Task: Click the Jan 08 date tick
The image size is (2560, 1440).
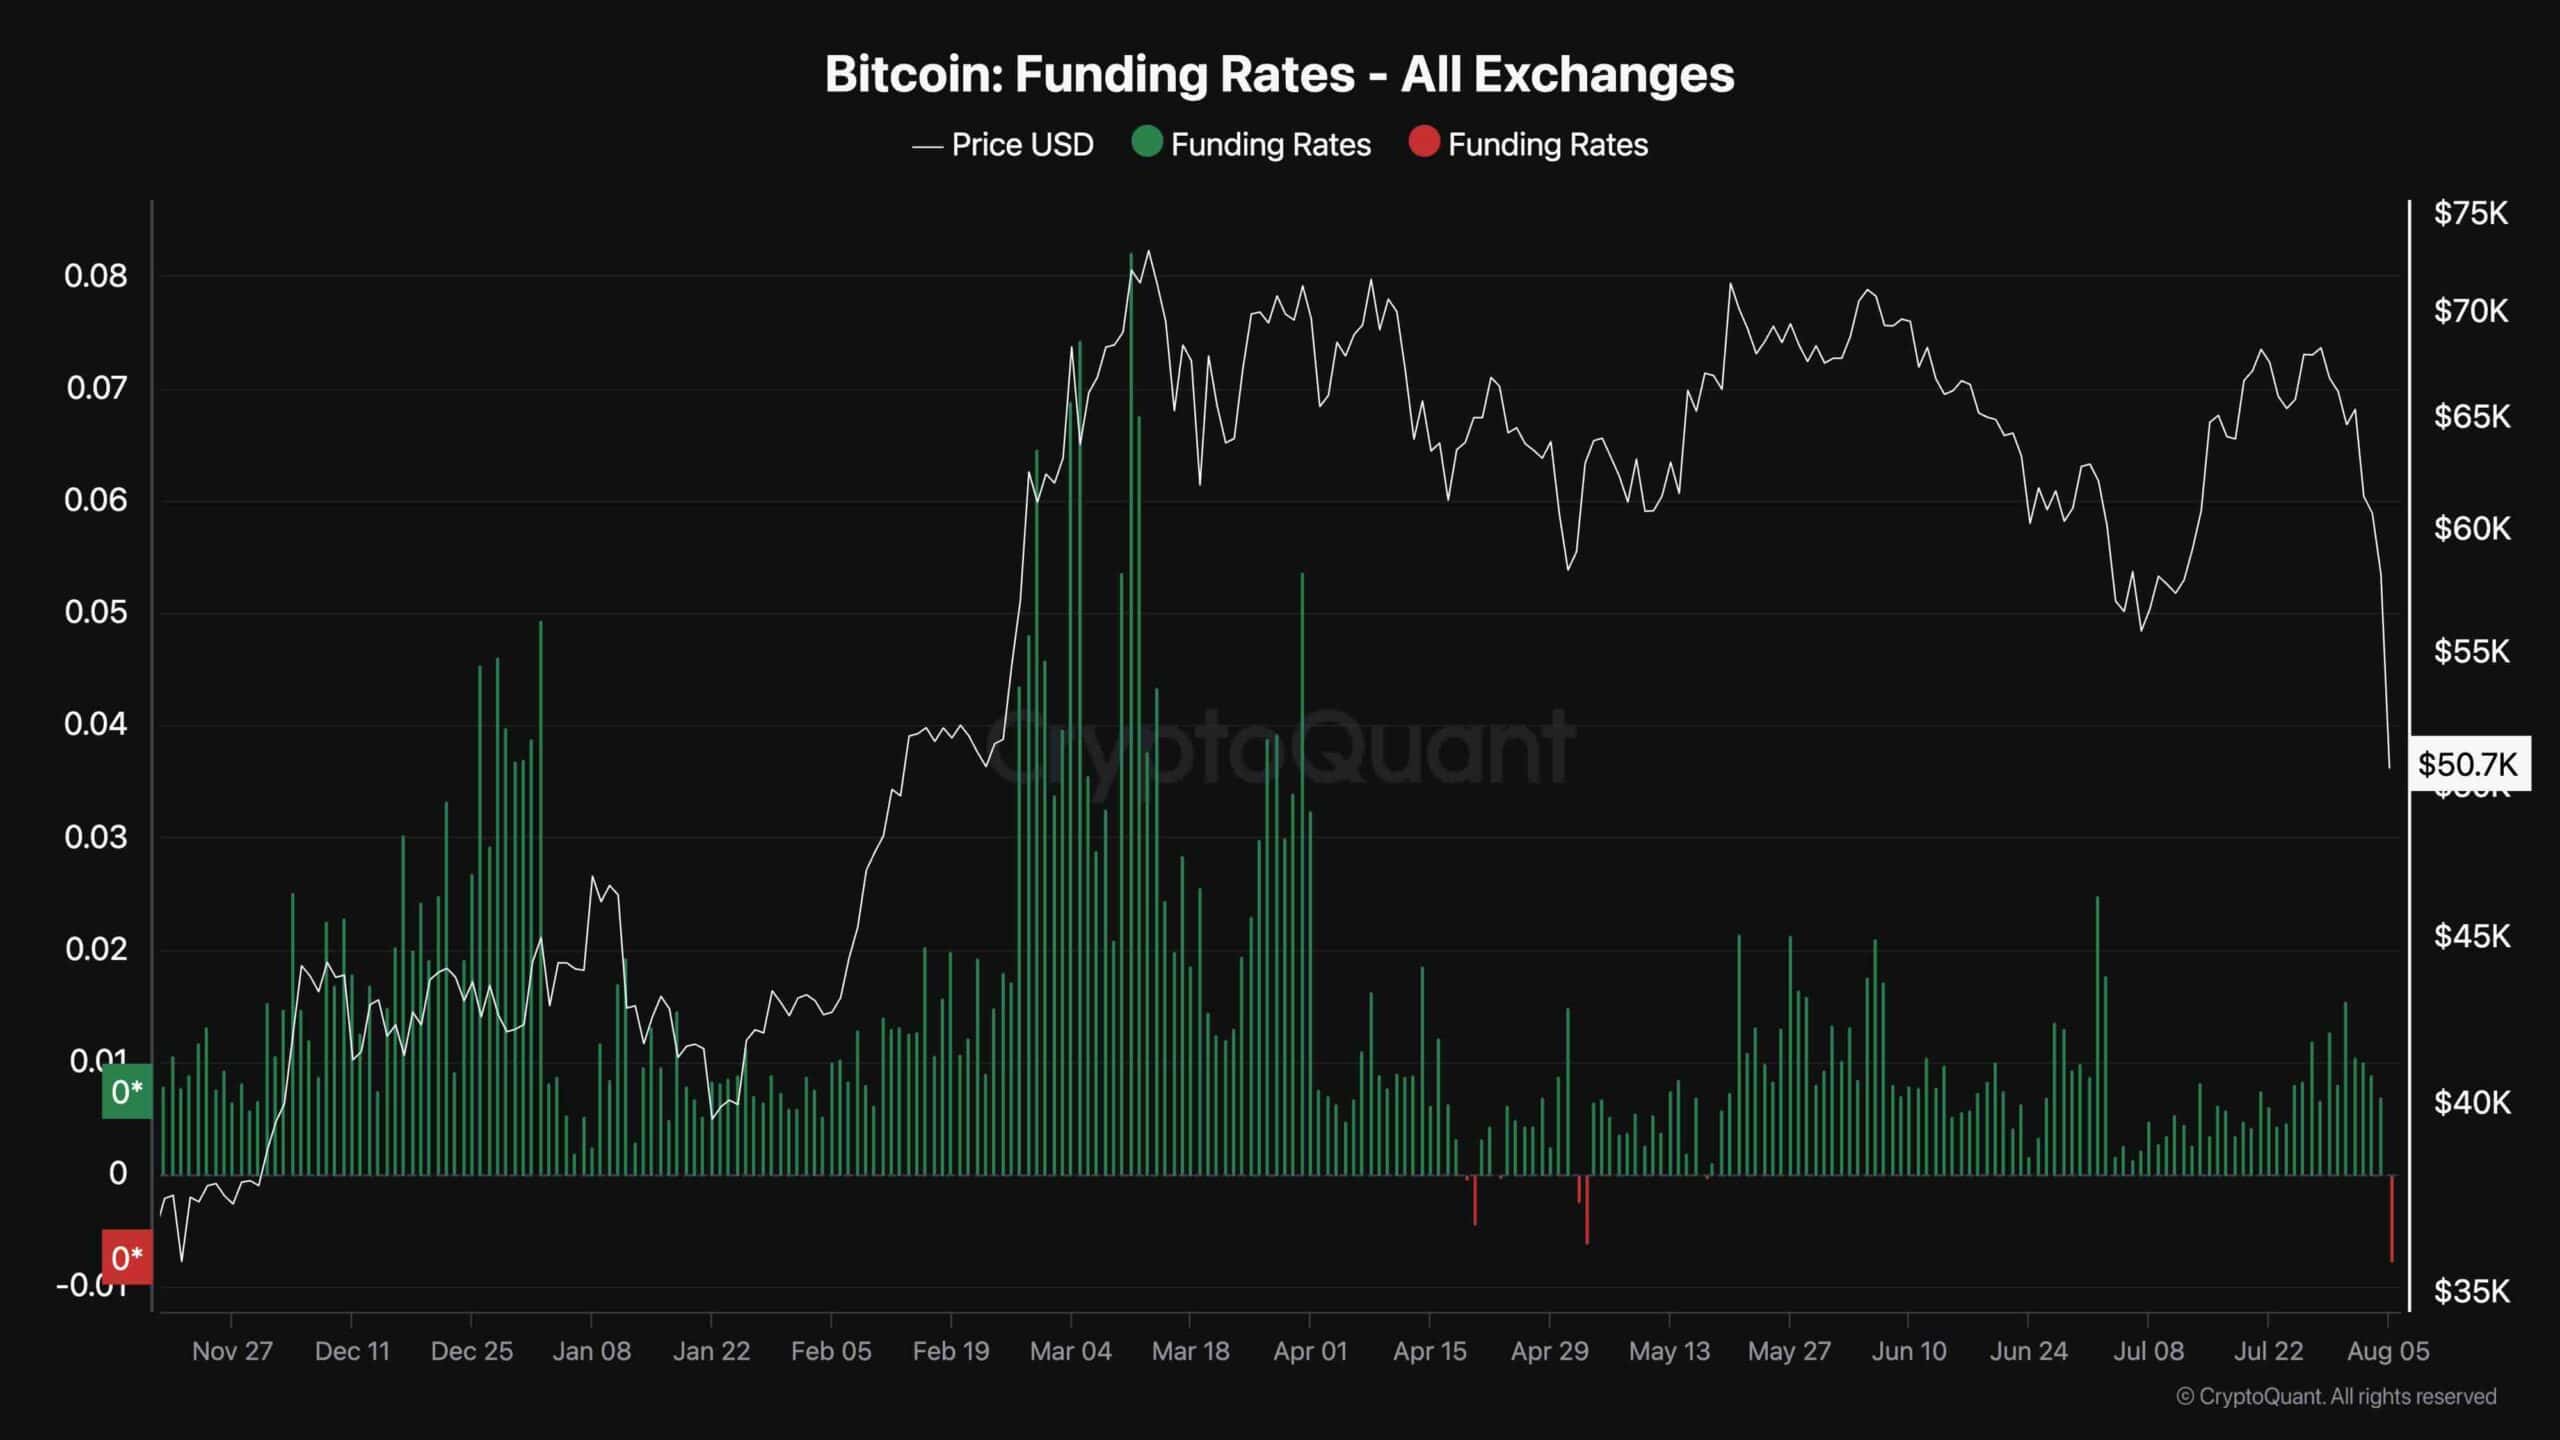Action: pyautogui.click(x=592, y=1351)
